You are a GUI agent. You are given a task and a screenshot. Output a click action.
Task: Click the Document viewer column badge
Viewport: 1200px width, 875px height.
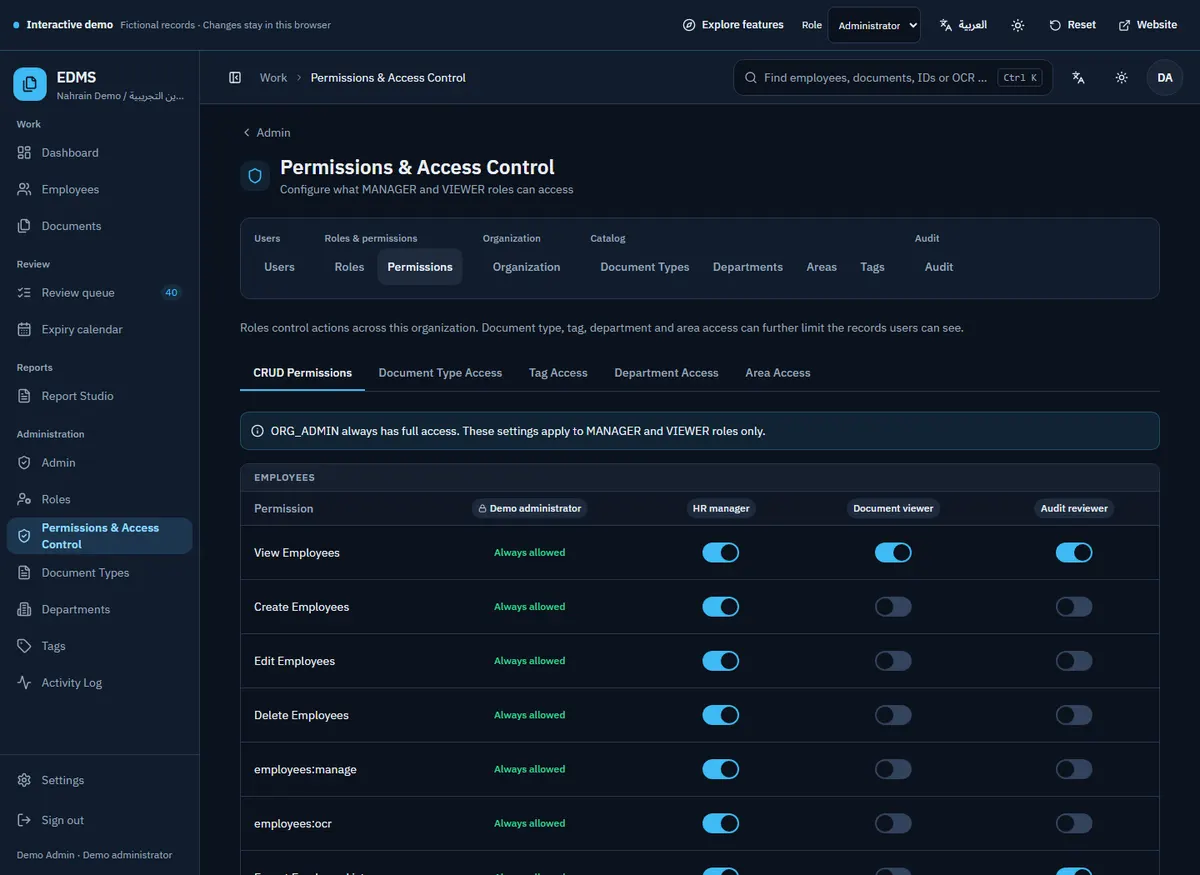[x=893, y=508]
